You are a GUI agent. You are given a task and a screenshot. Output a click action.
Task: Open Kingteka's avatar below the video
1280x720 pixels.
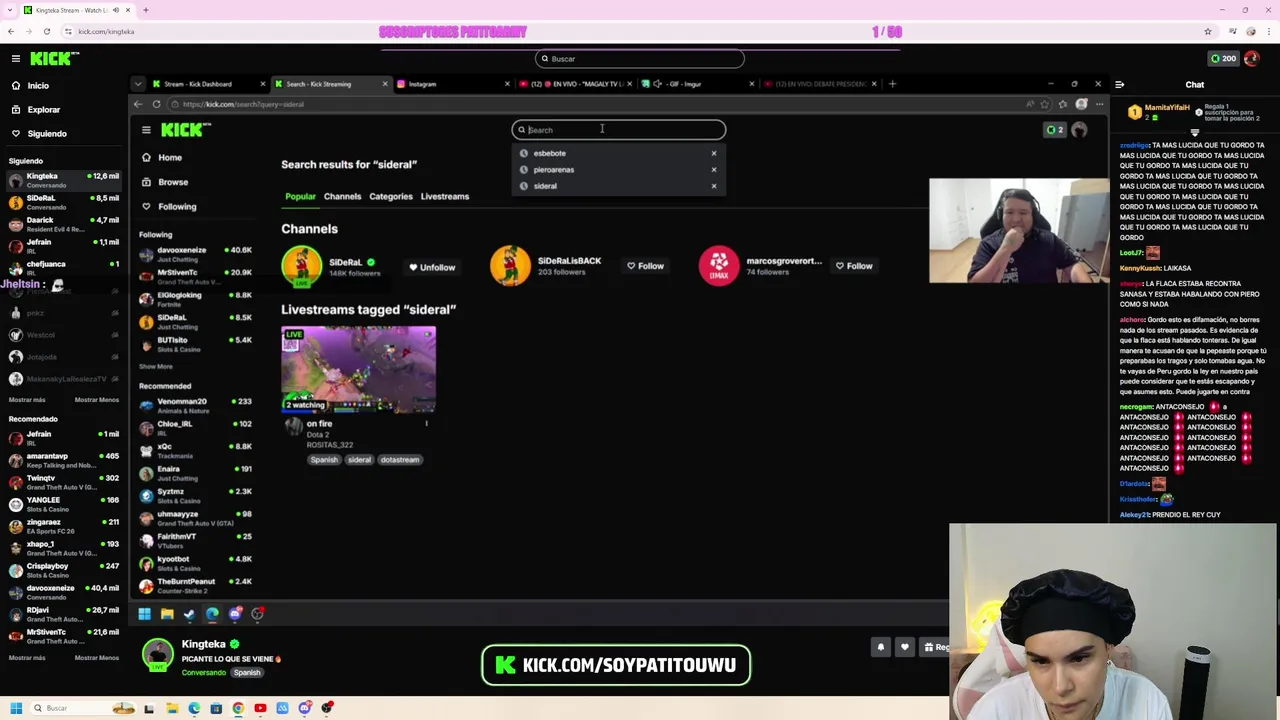(x=158, y=655)
